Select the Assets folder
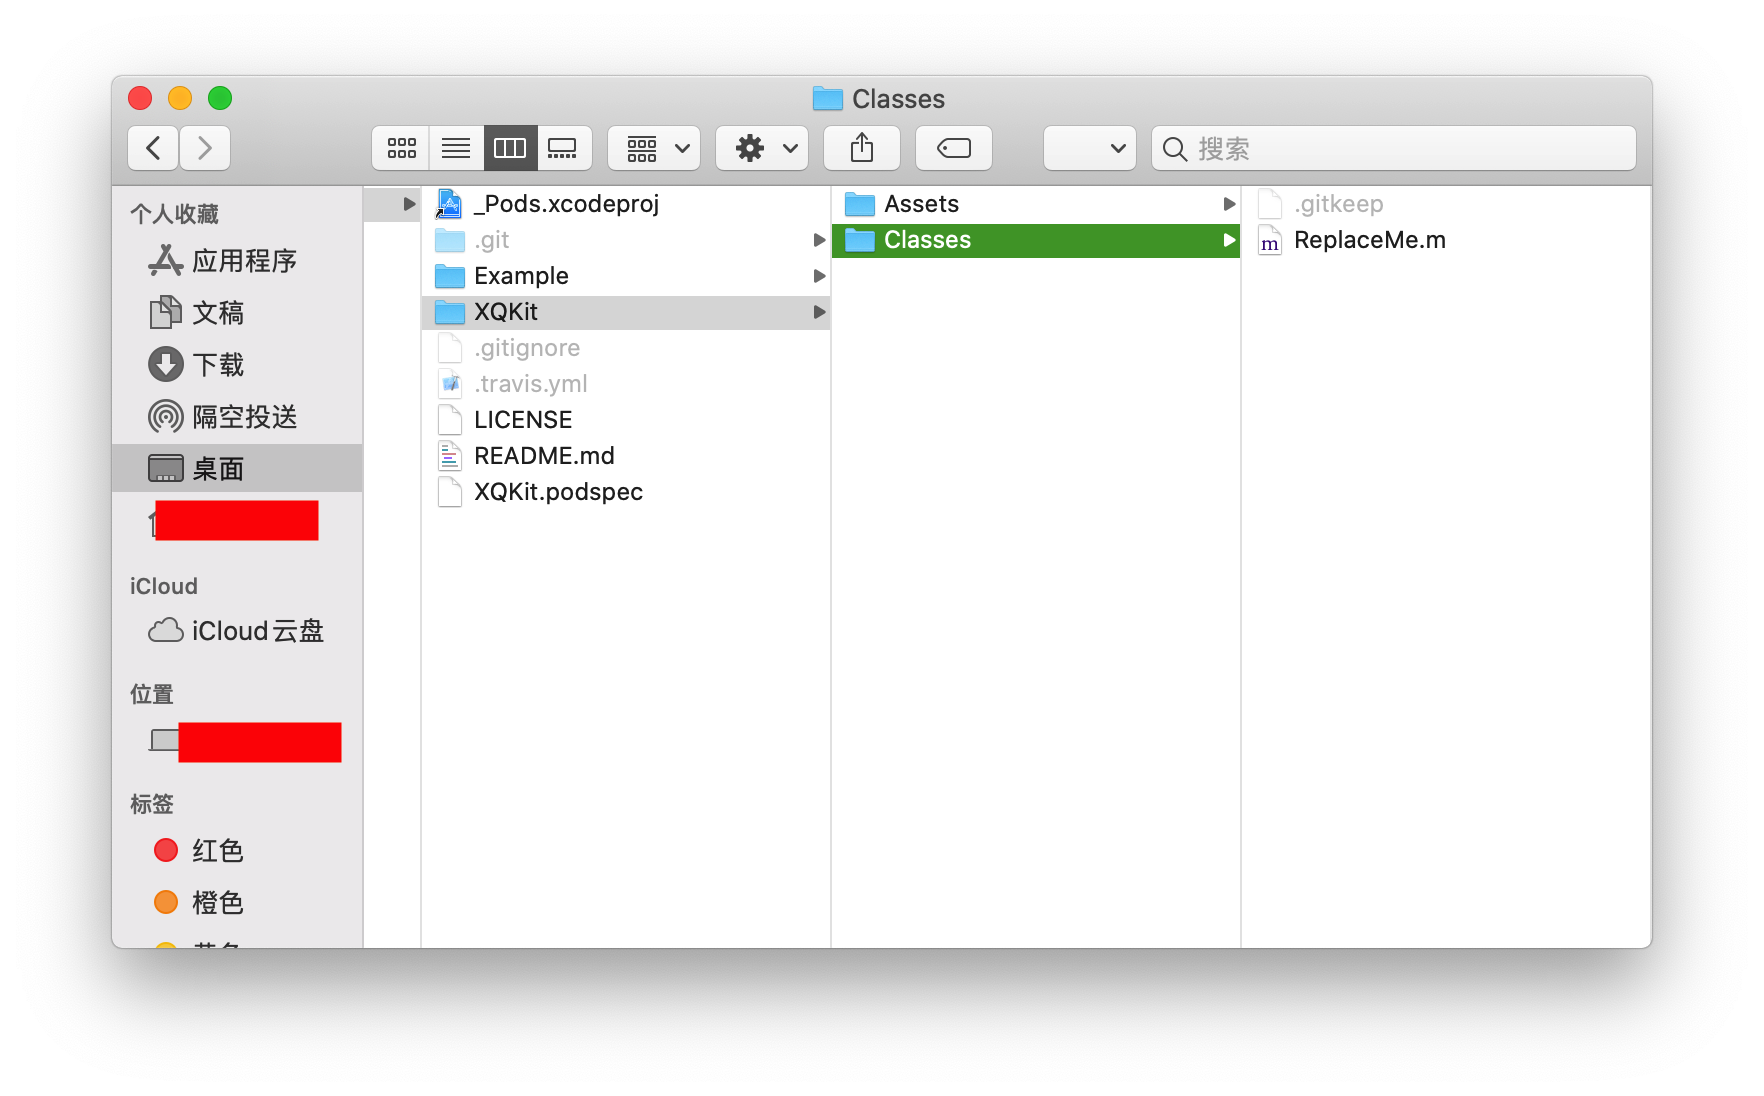Image resolution: width=1764 pixels, height=1096 pixels. 1036,204
